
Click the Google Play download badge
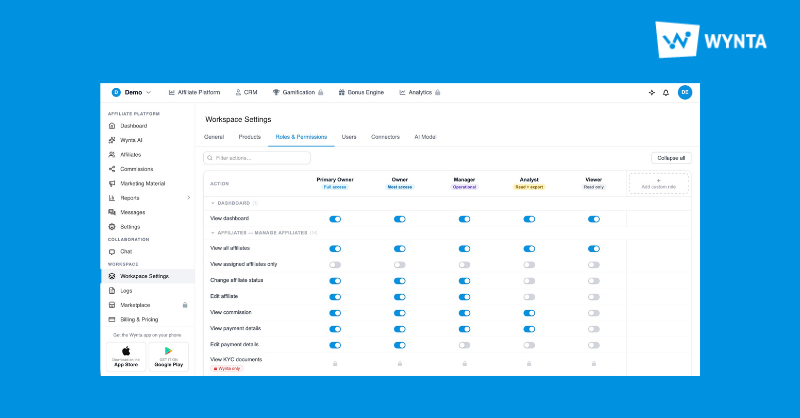coord(168,356)
